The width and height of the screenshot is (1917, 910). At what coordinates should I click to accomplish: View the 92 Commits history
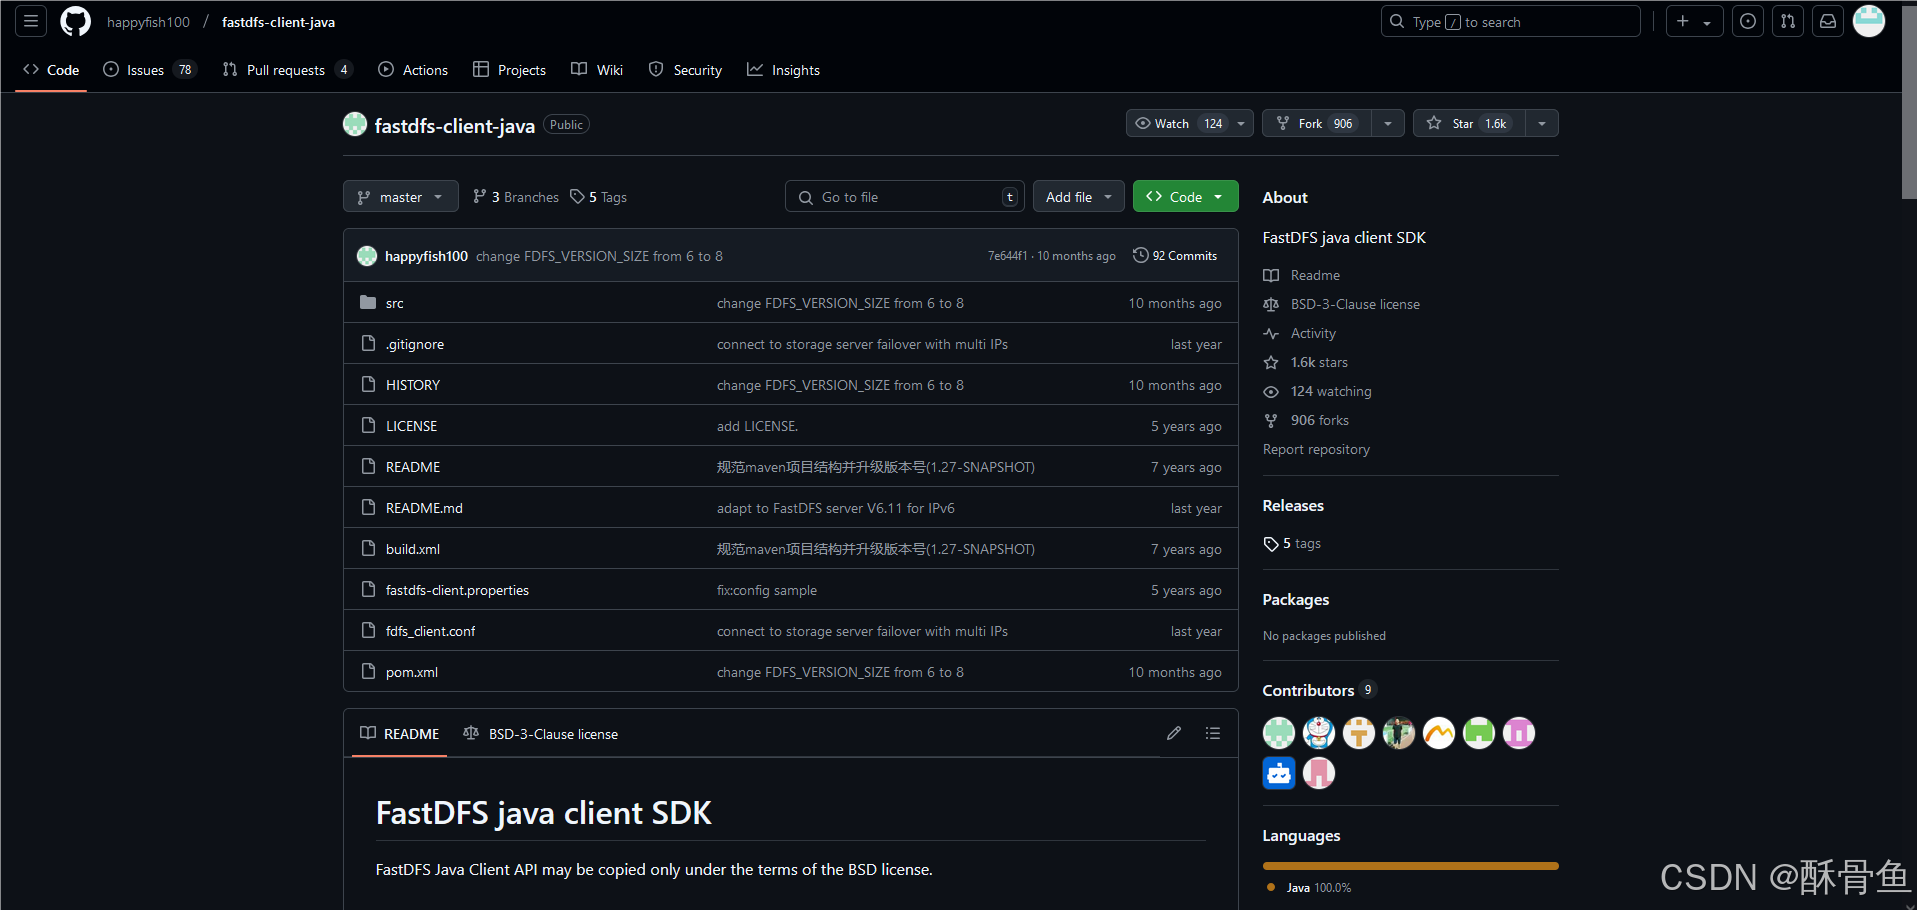pyautogui.click(x=1175, y=256)
